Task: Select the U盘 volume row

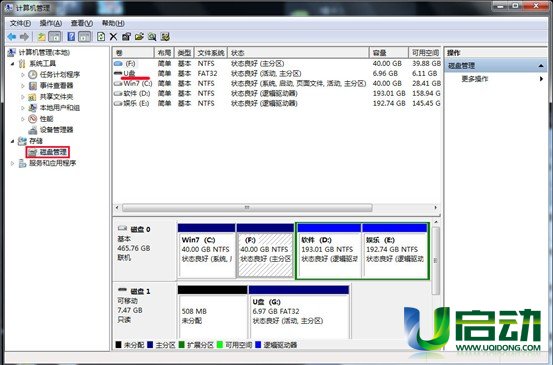Action: click(277, 73)
